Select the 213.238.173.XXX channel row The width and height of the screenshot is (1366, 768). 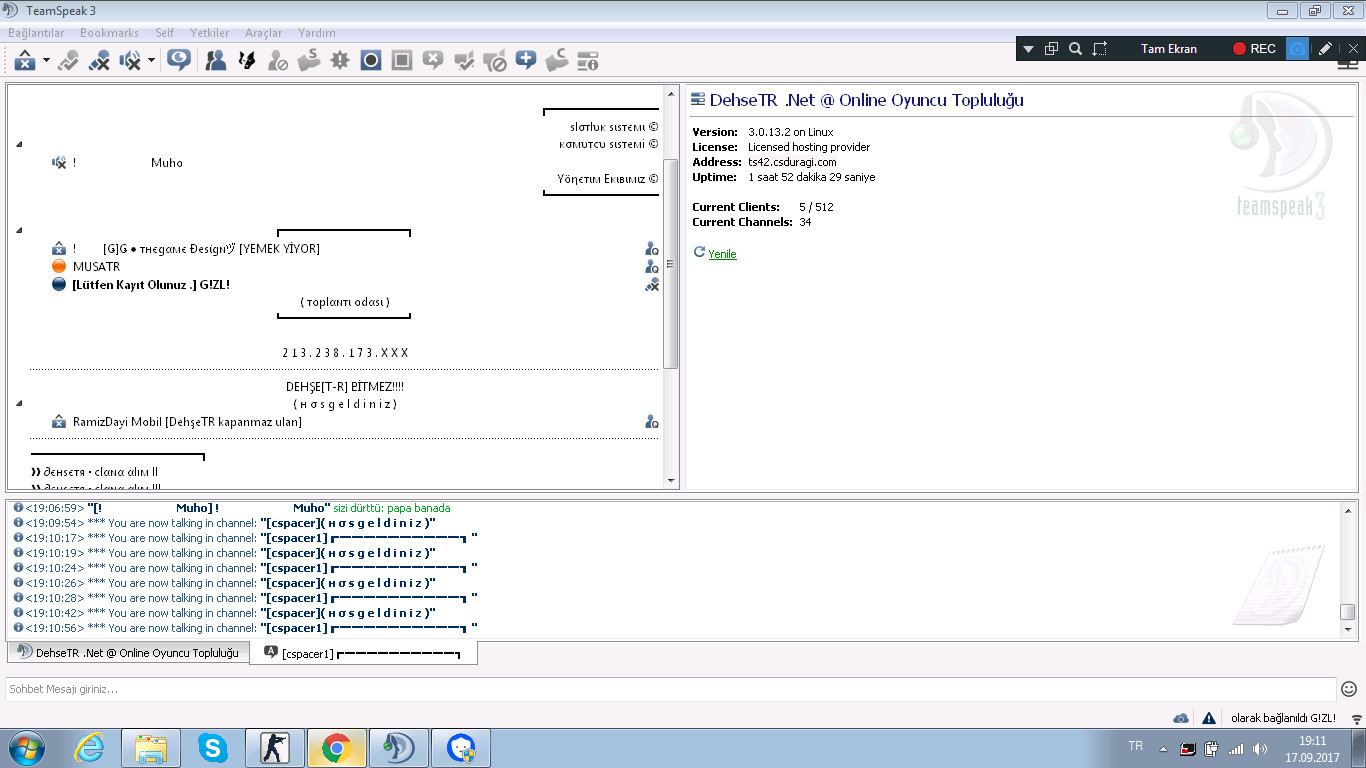345,353
